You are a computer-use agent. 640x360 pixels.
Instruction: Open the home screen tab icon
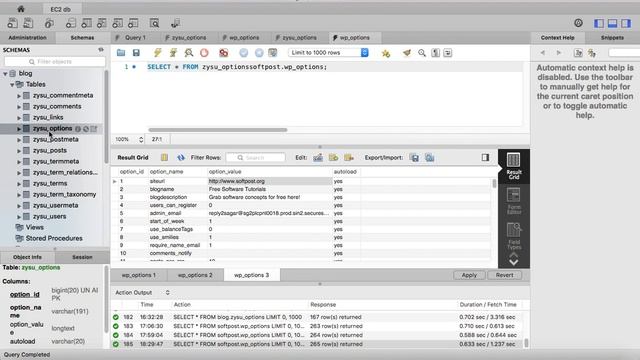tap(21, 9)
